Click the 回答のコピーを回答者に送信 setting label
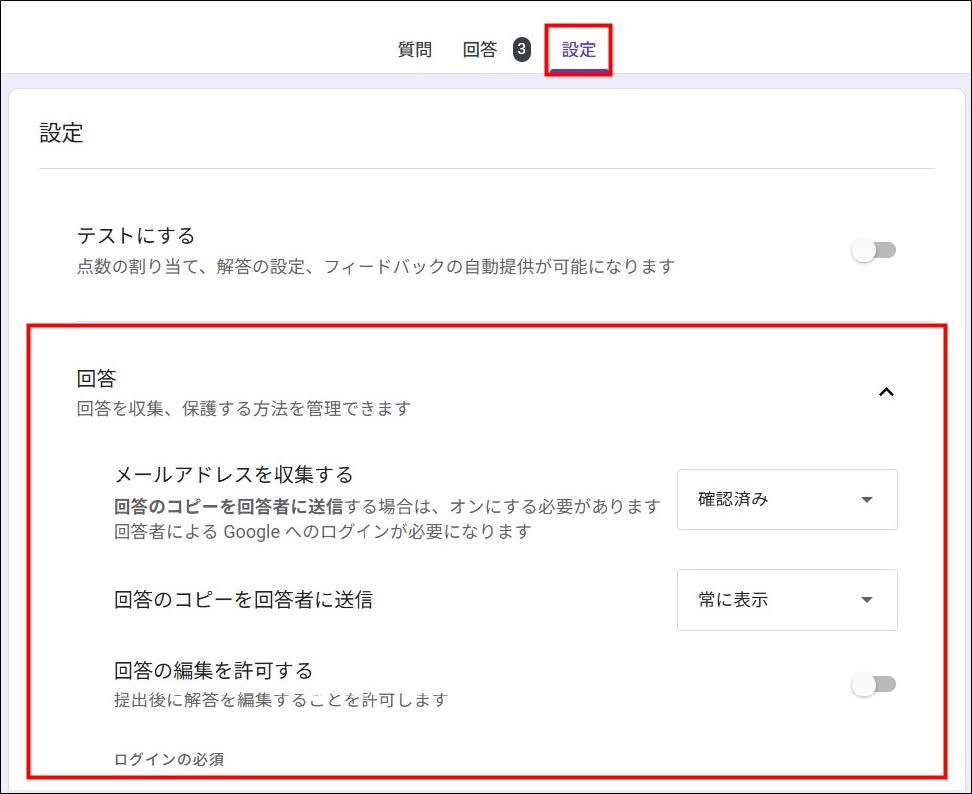972x794 pixels. pyautogui.click(x=244, y=600)
